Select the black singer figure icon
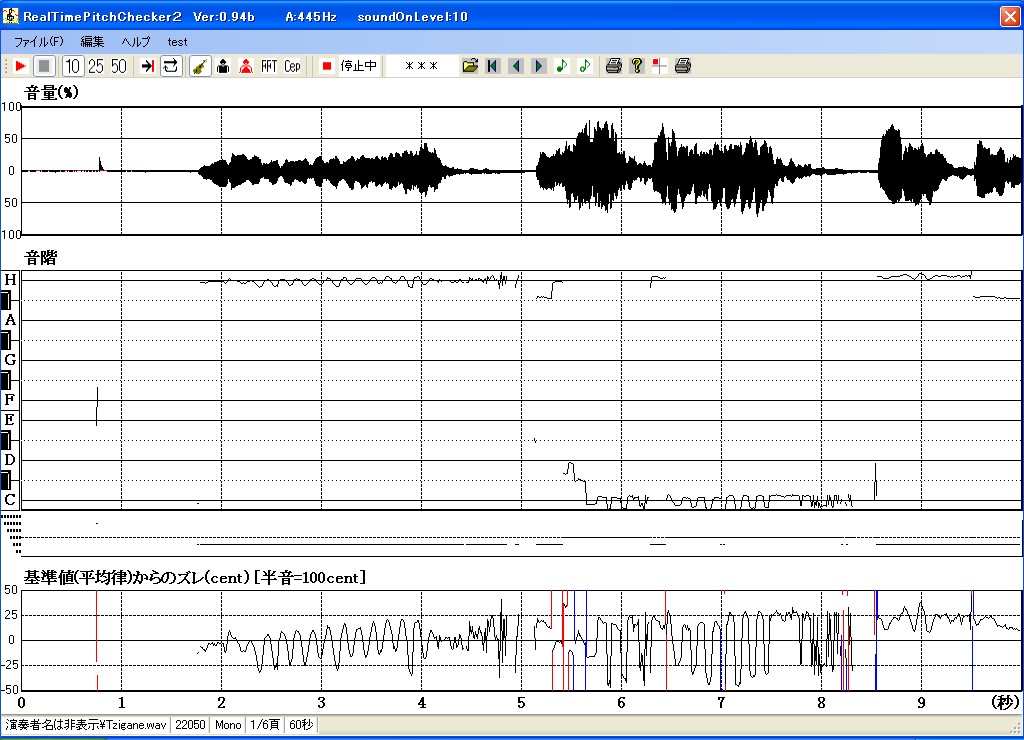The image size is (1024, 740). pos(223,66)
